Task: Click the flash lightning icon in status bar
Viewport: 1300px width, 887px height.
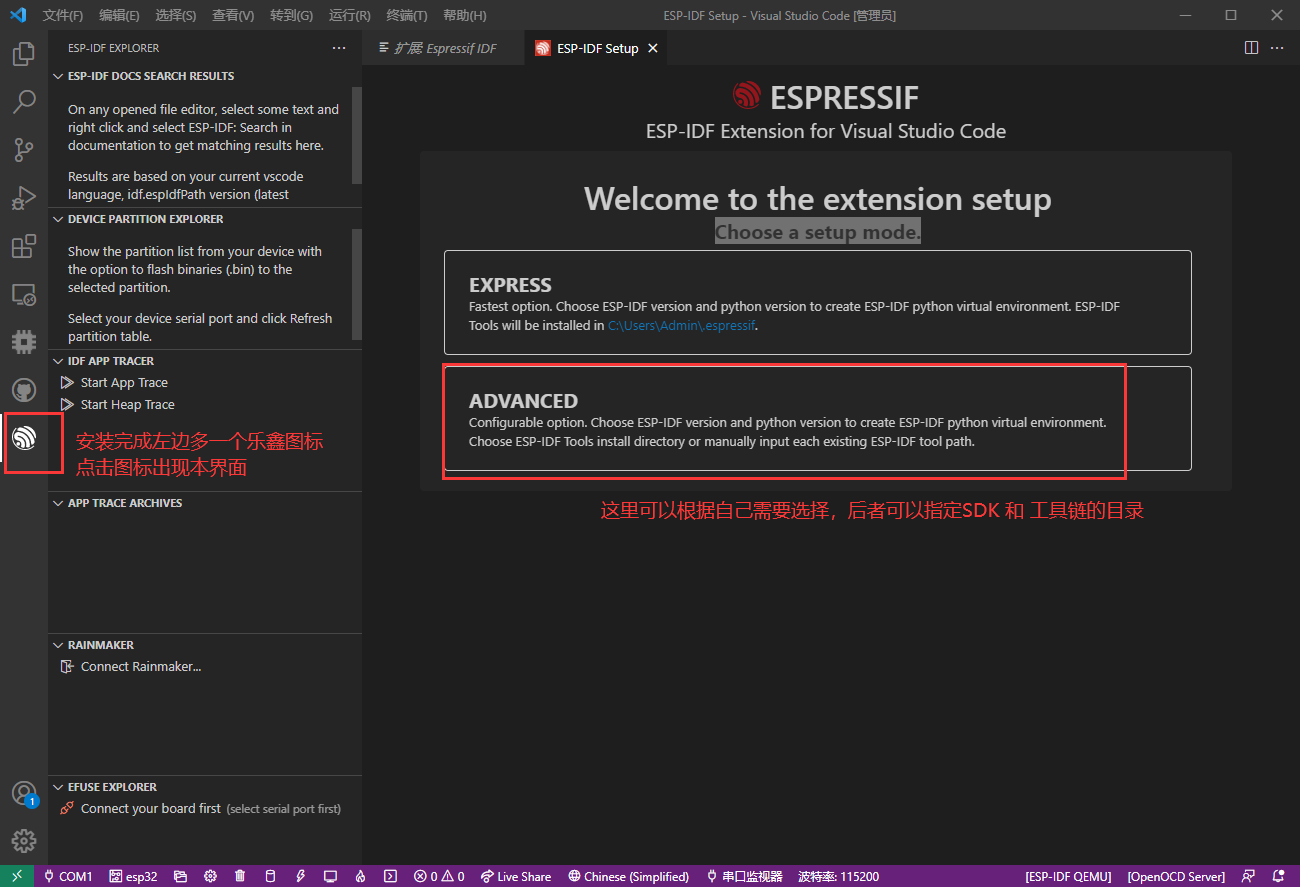Action: [300, 876]
